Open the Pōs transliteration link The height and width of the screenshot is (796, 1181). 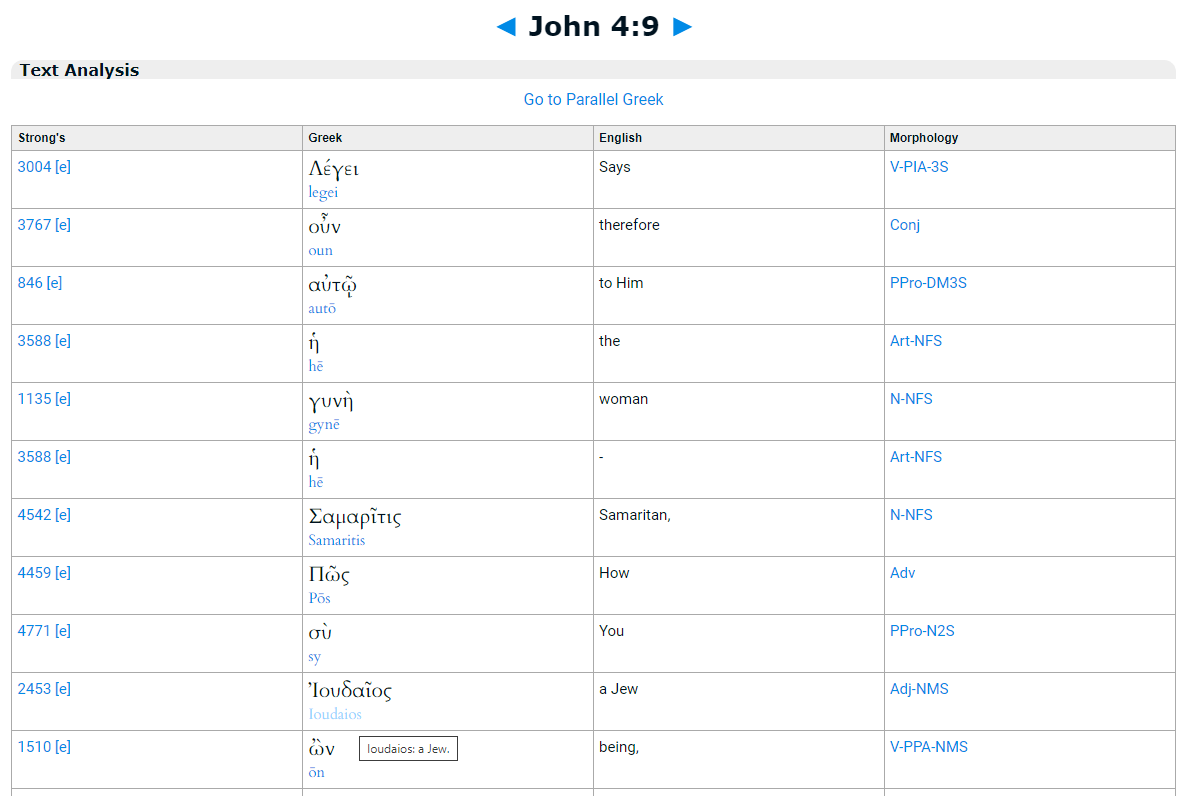coord(319,598)
